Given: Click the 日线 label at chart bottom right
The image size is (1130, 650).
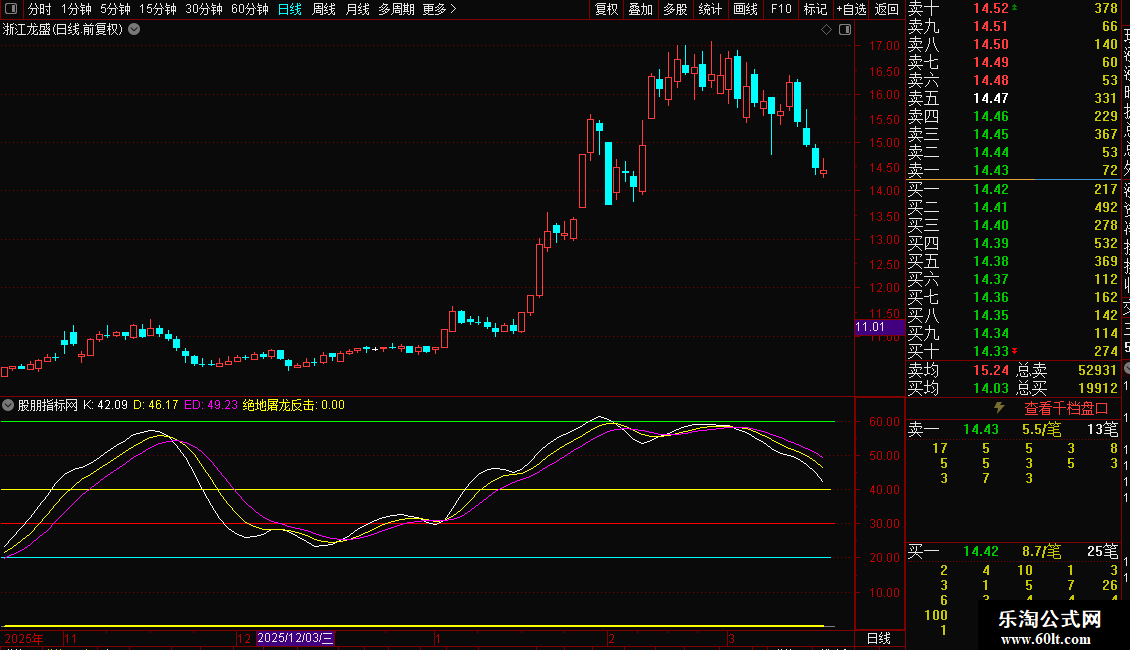Looking at the screenshot, I should (x=878, y=638).
